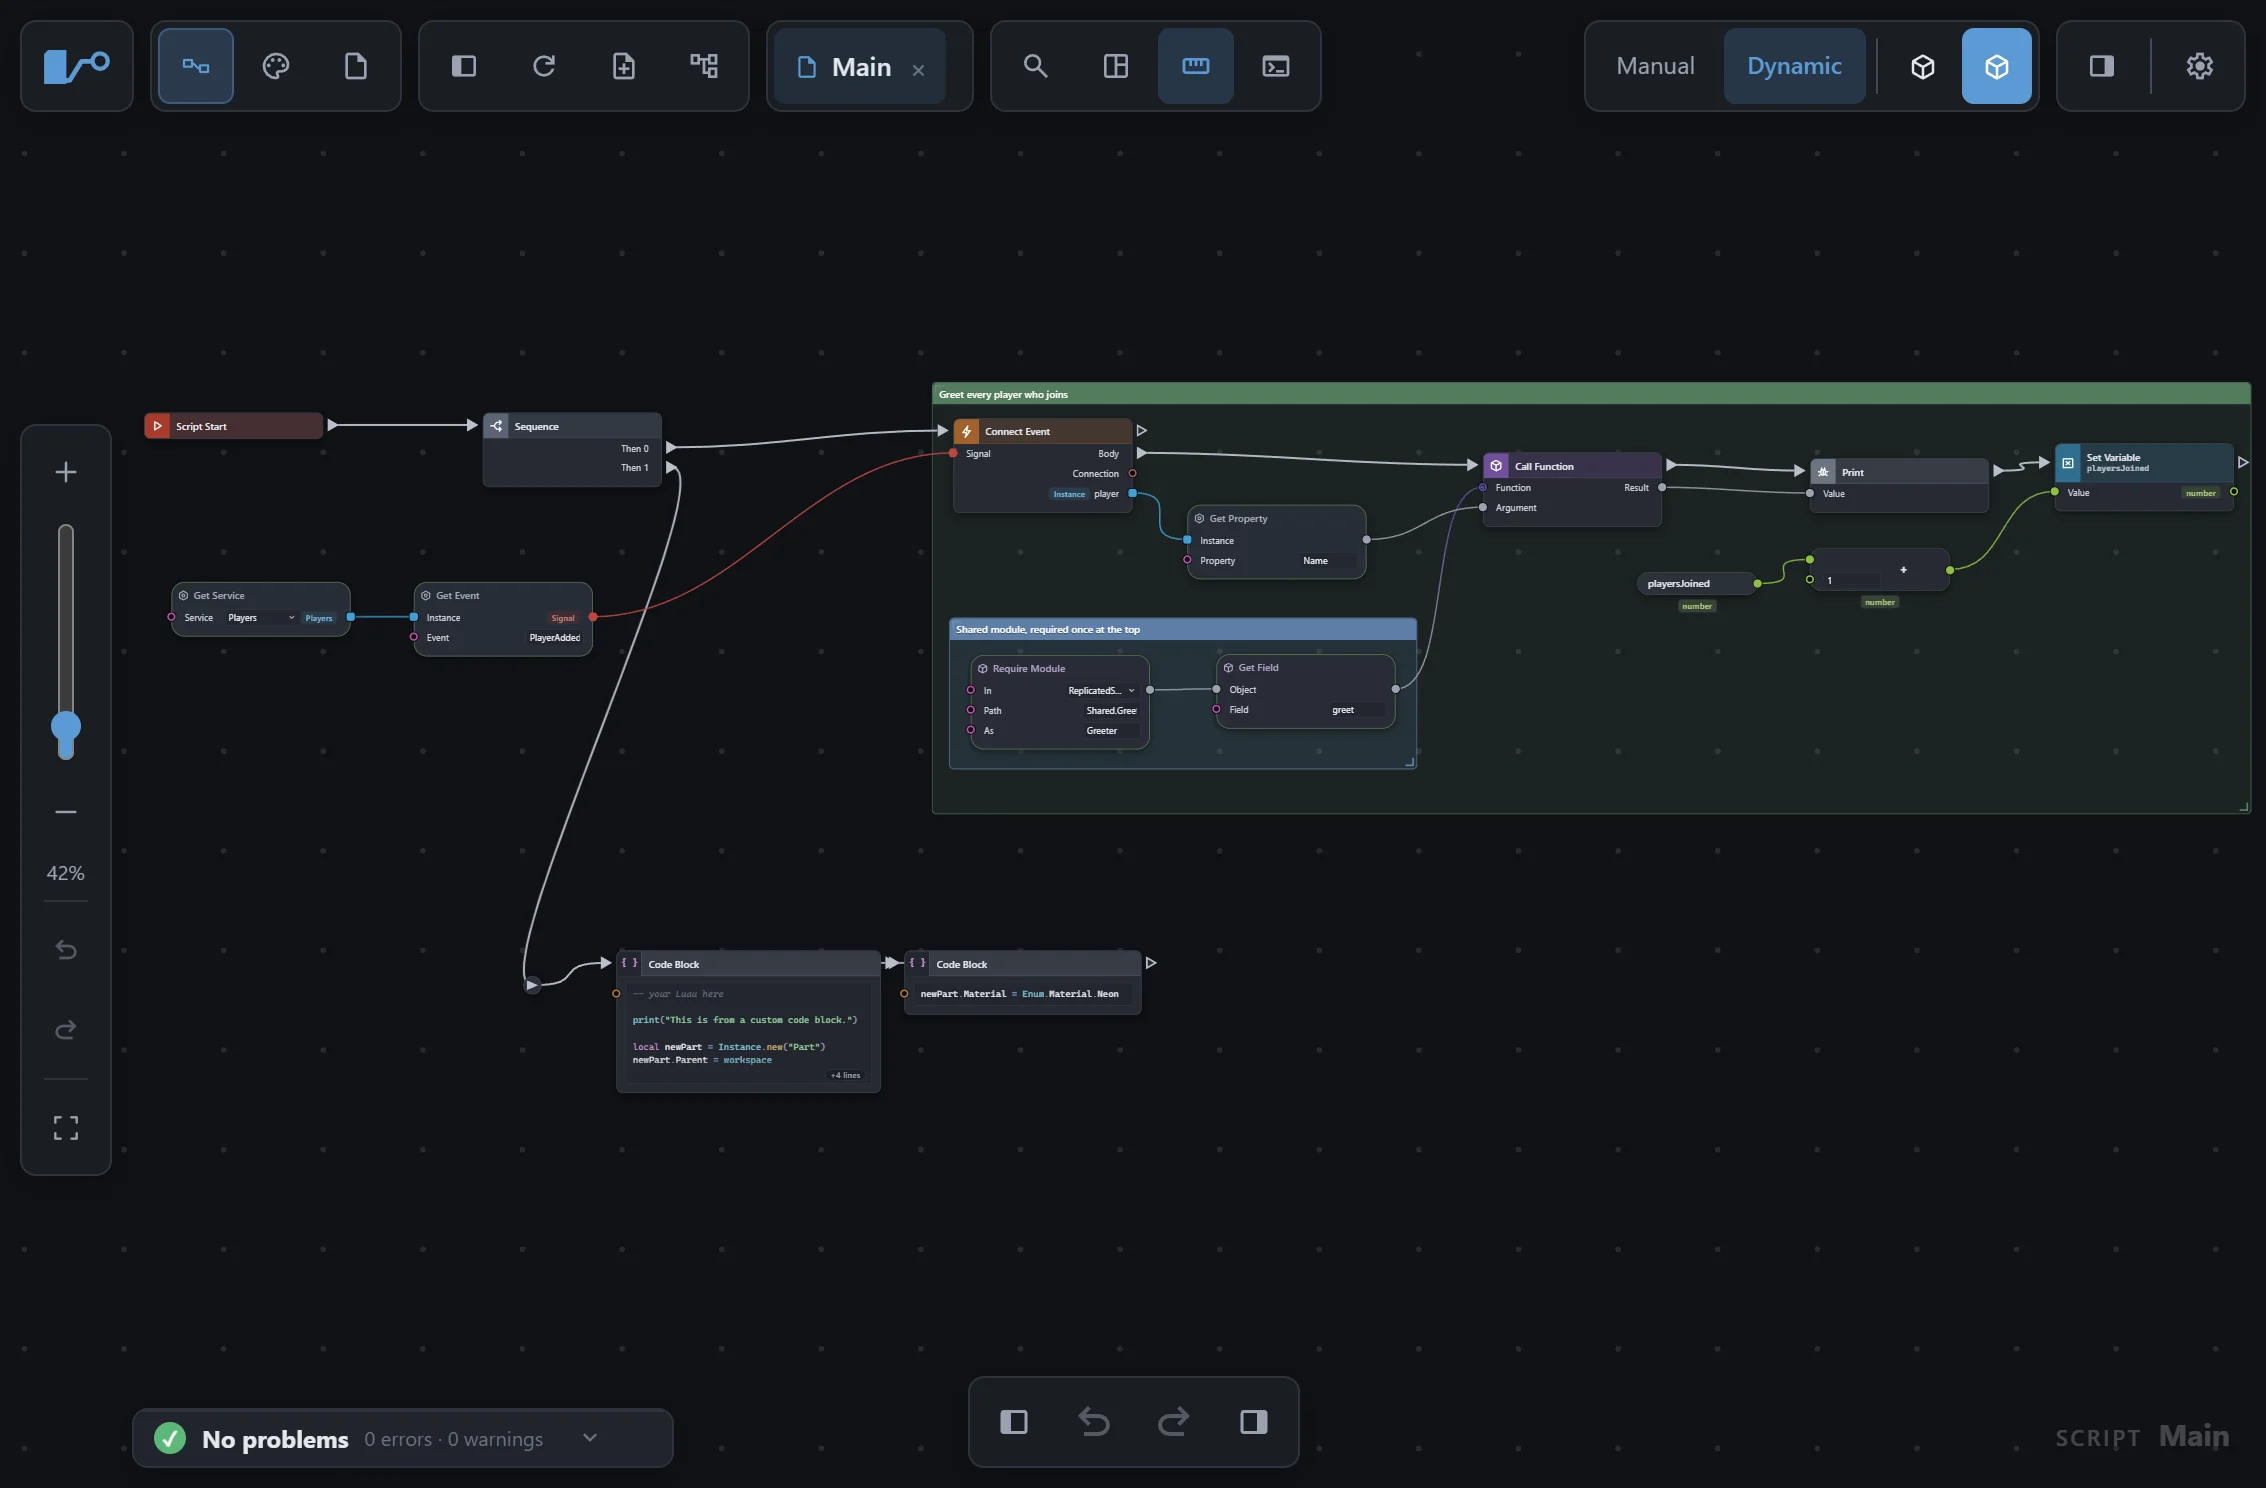Select the Connect Event node header
This screenshot has height=1488, width=2266.
[x=1043, y=431]
